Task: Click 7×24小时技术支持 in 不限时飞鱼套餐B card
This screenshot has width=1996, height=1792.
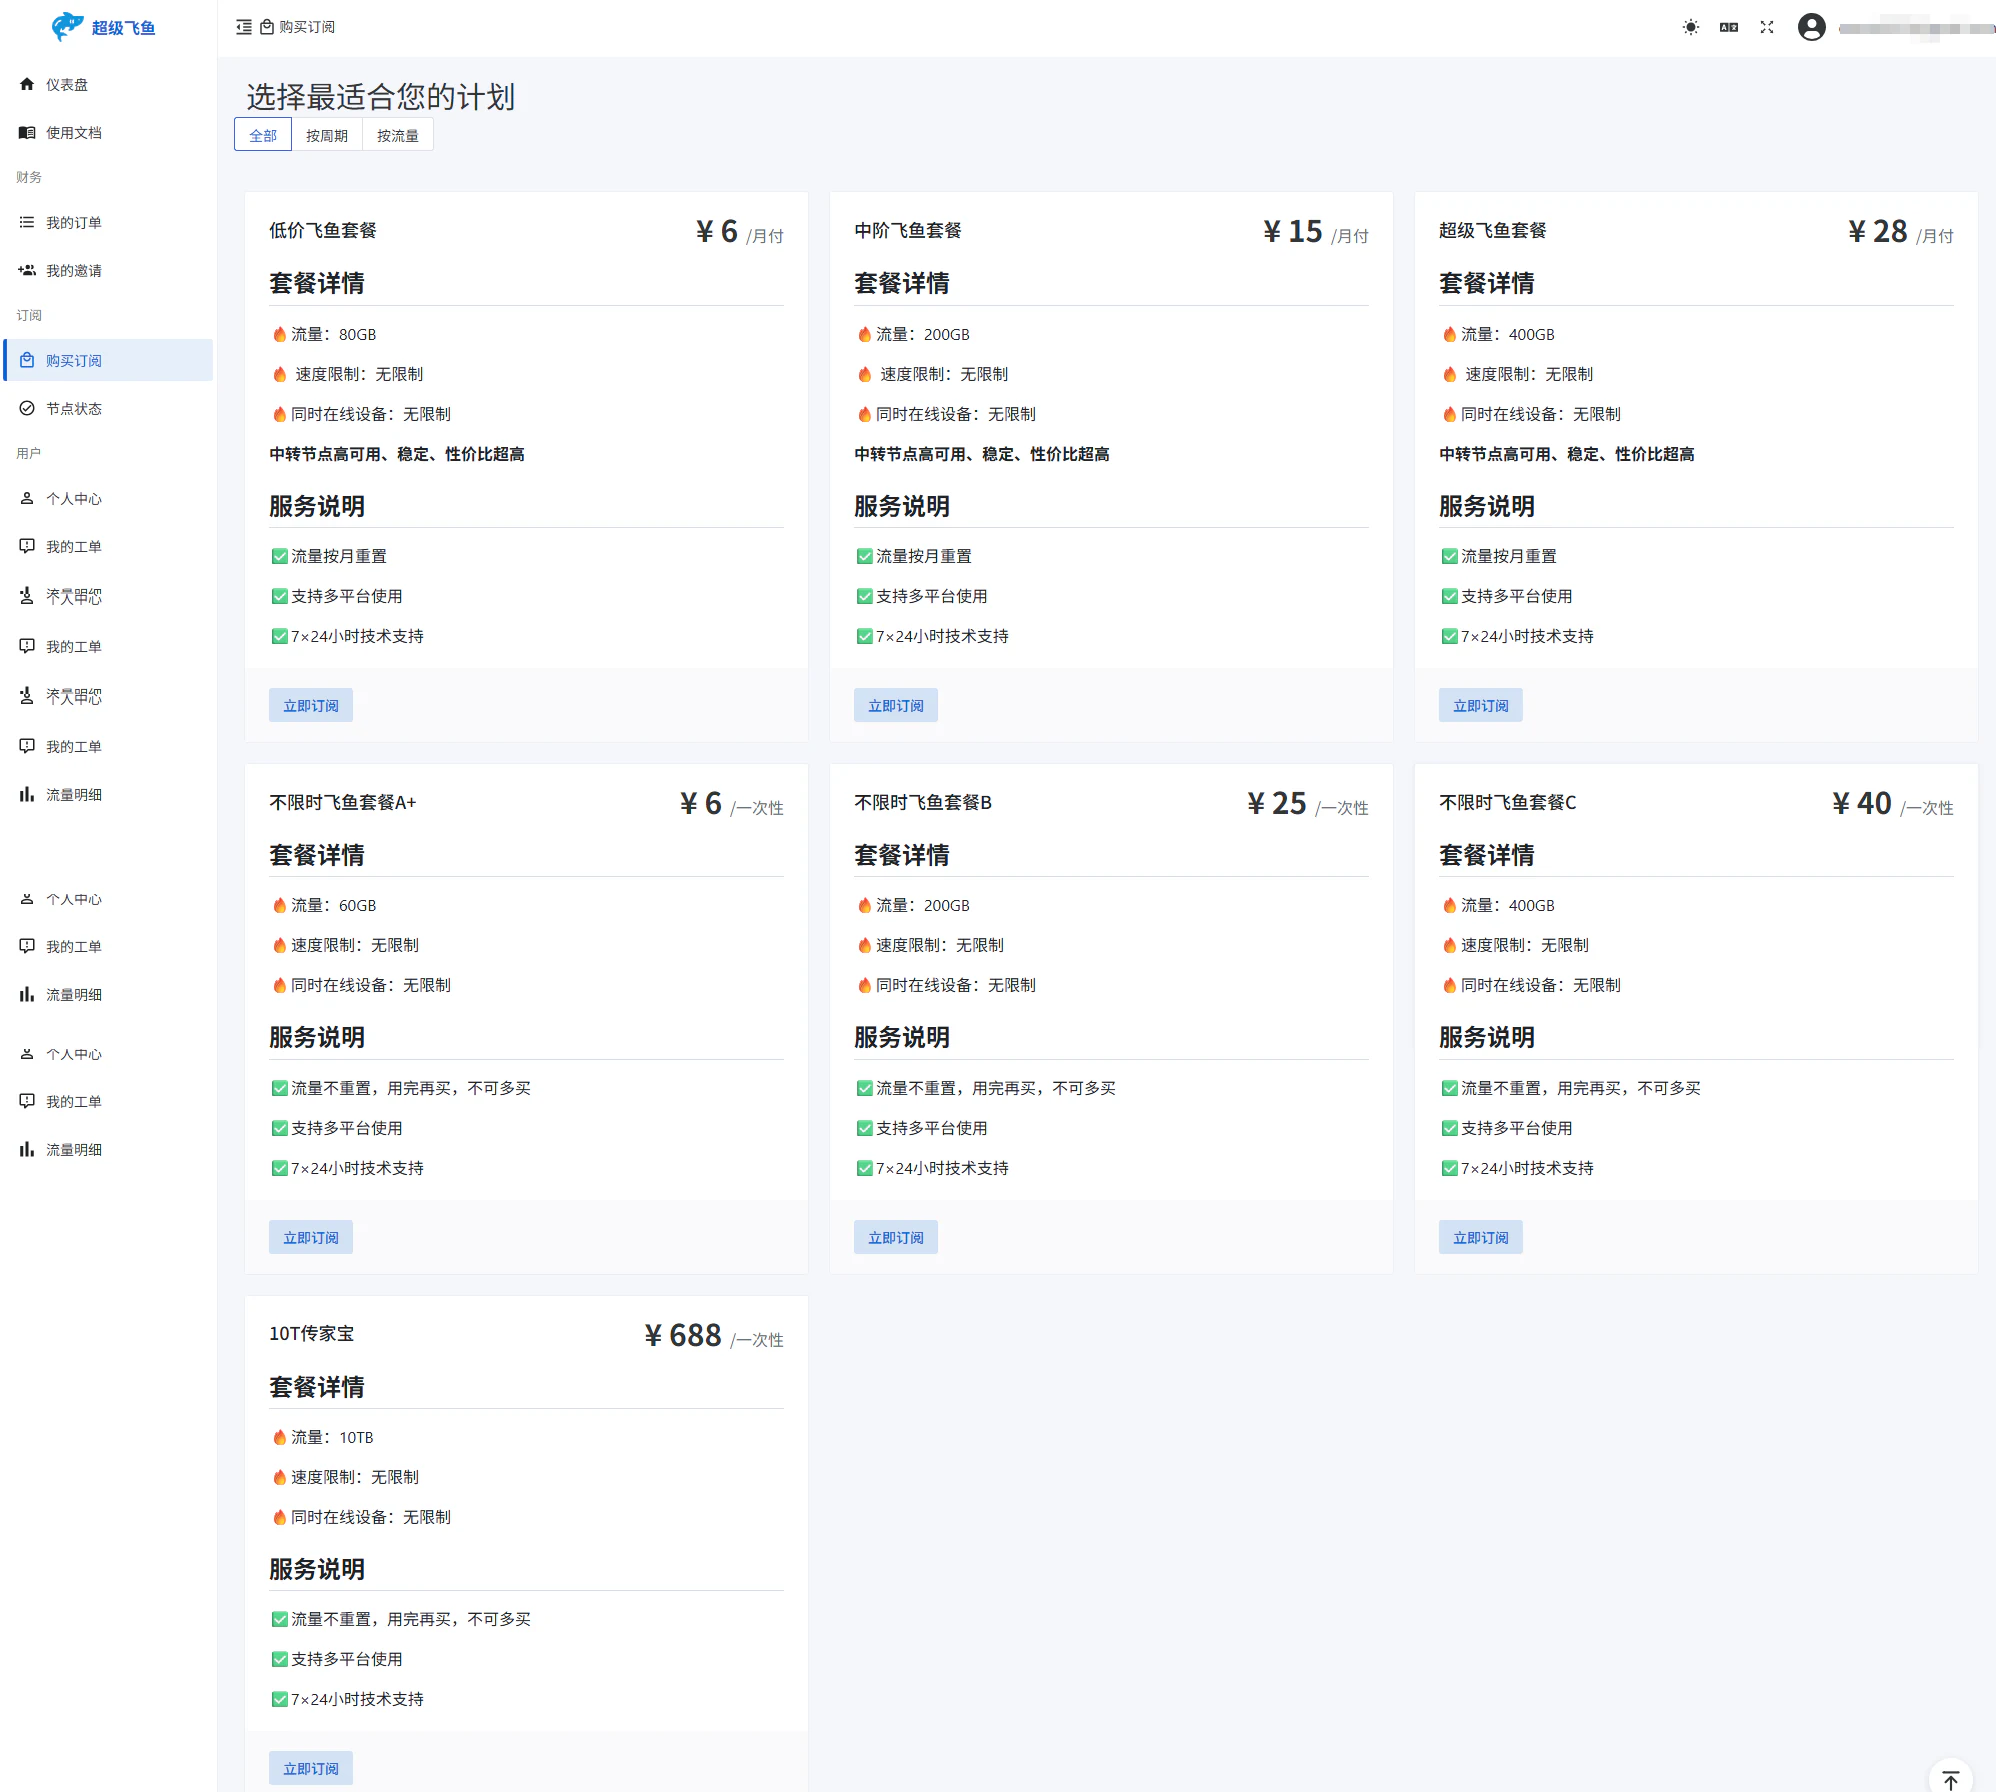Action: [x=933, y=1169]
